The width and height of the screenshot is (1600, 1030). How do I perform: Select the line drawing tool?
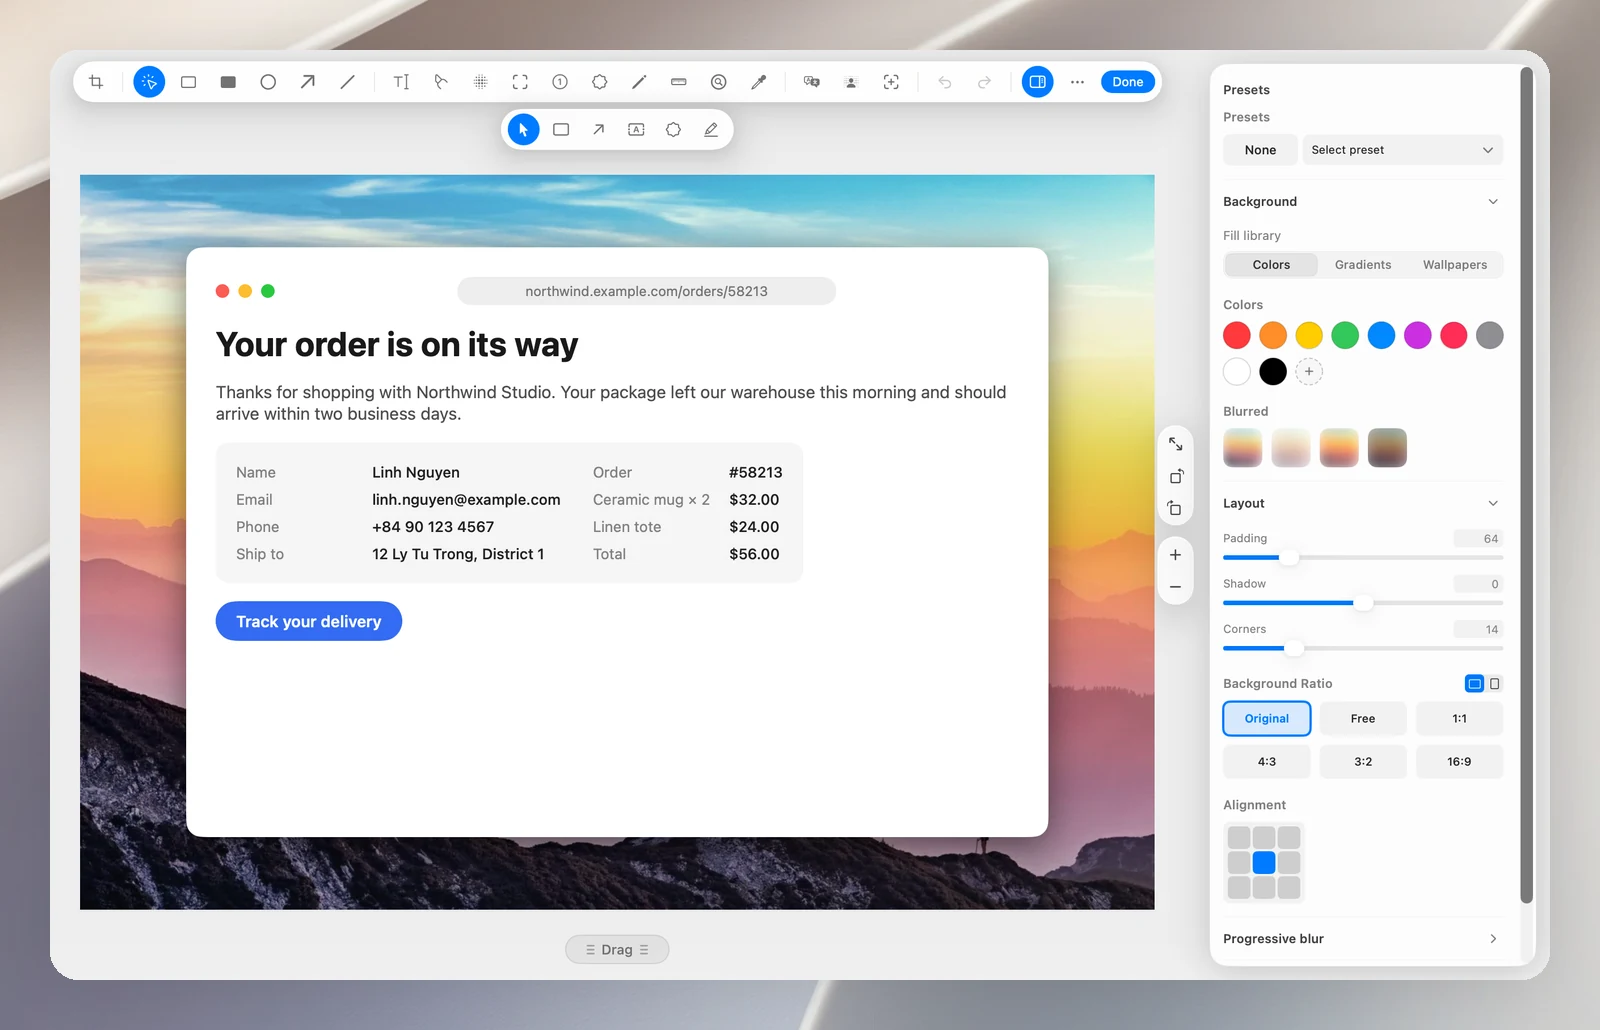(347, 82)
